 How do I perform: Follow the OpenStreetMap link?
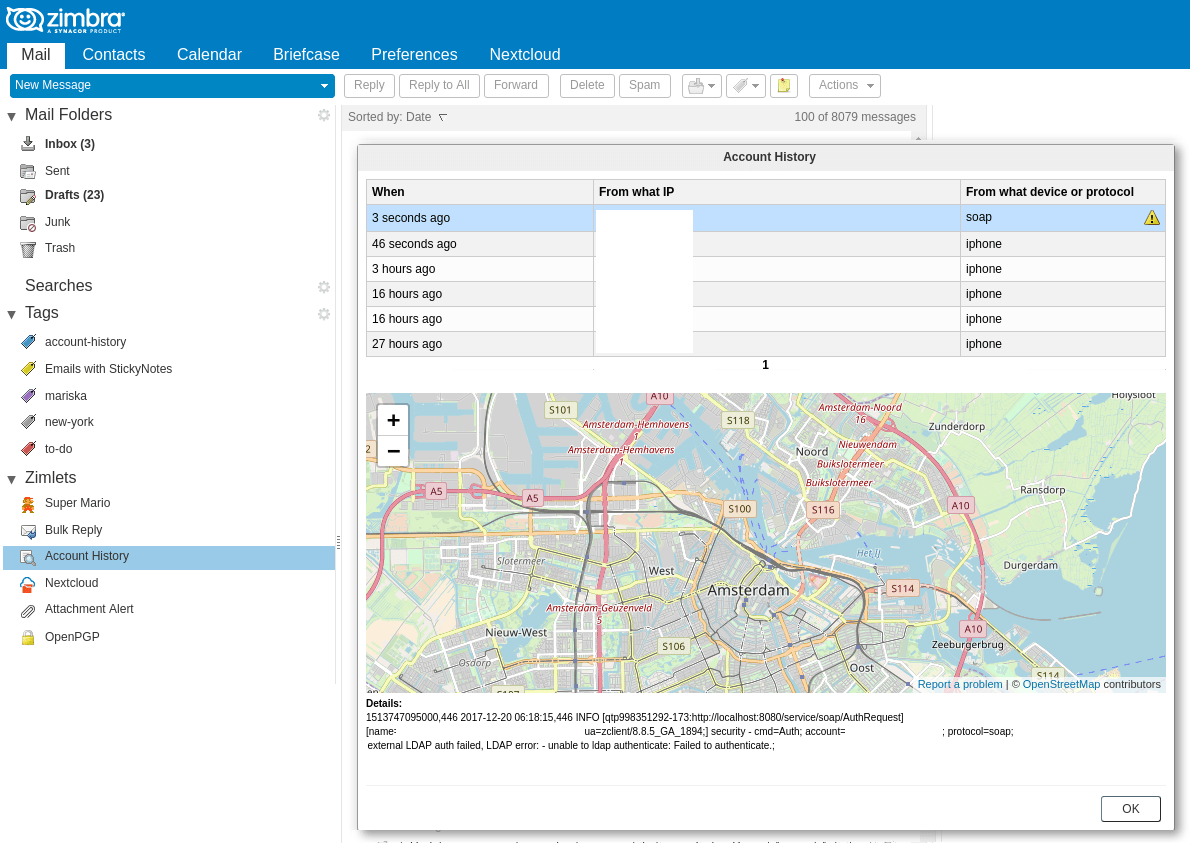(x=1060, y=684)
